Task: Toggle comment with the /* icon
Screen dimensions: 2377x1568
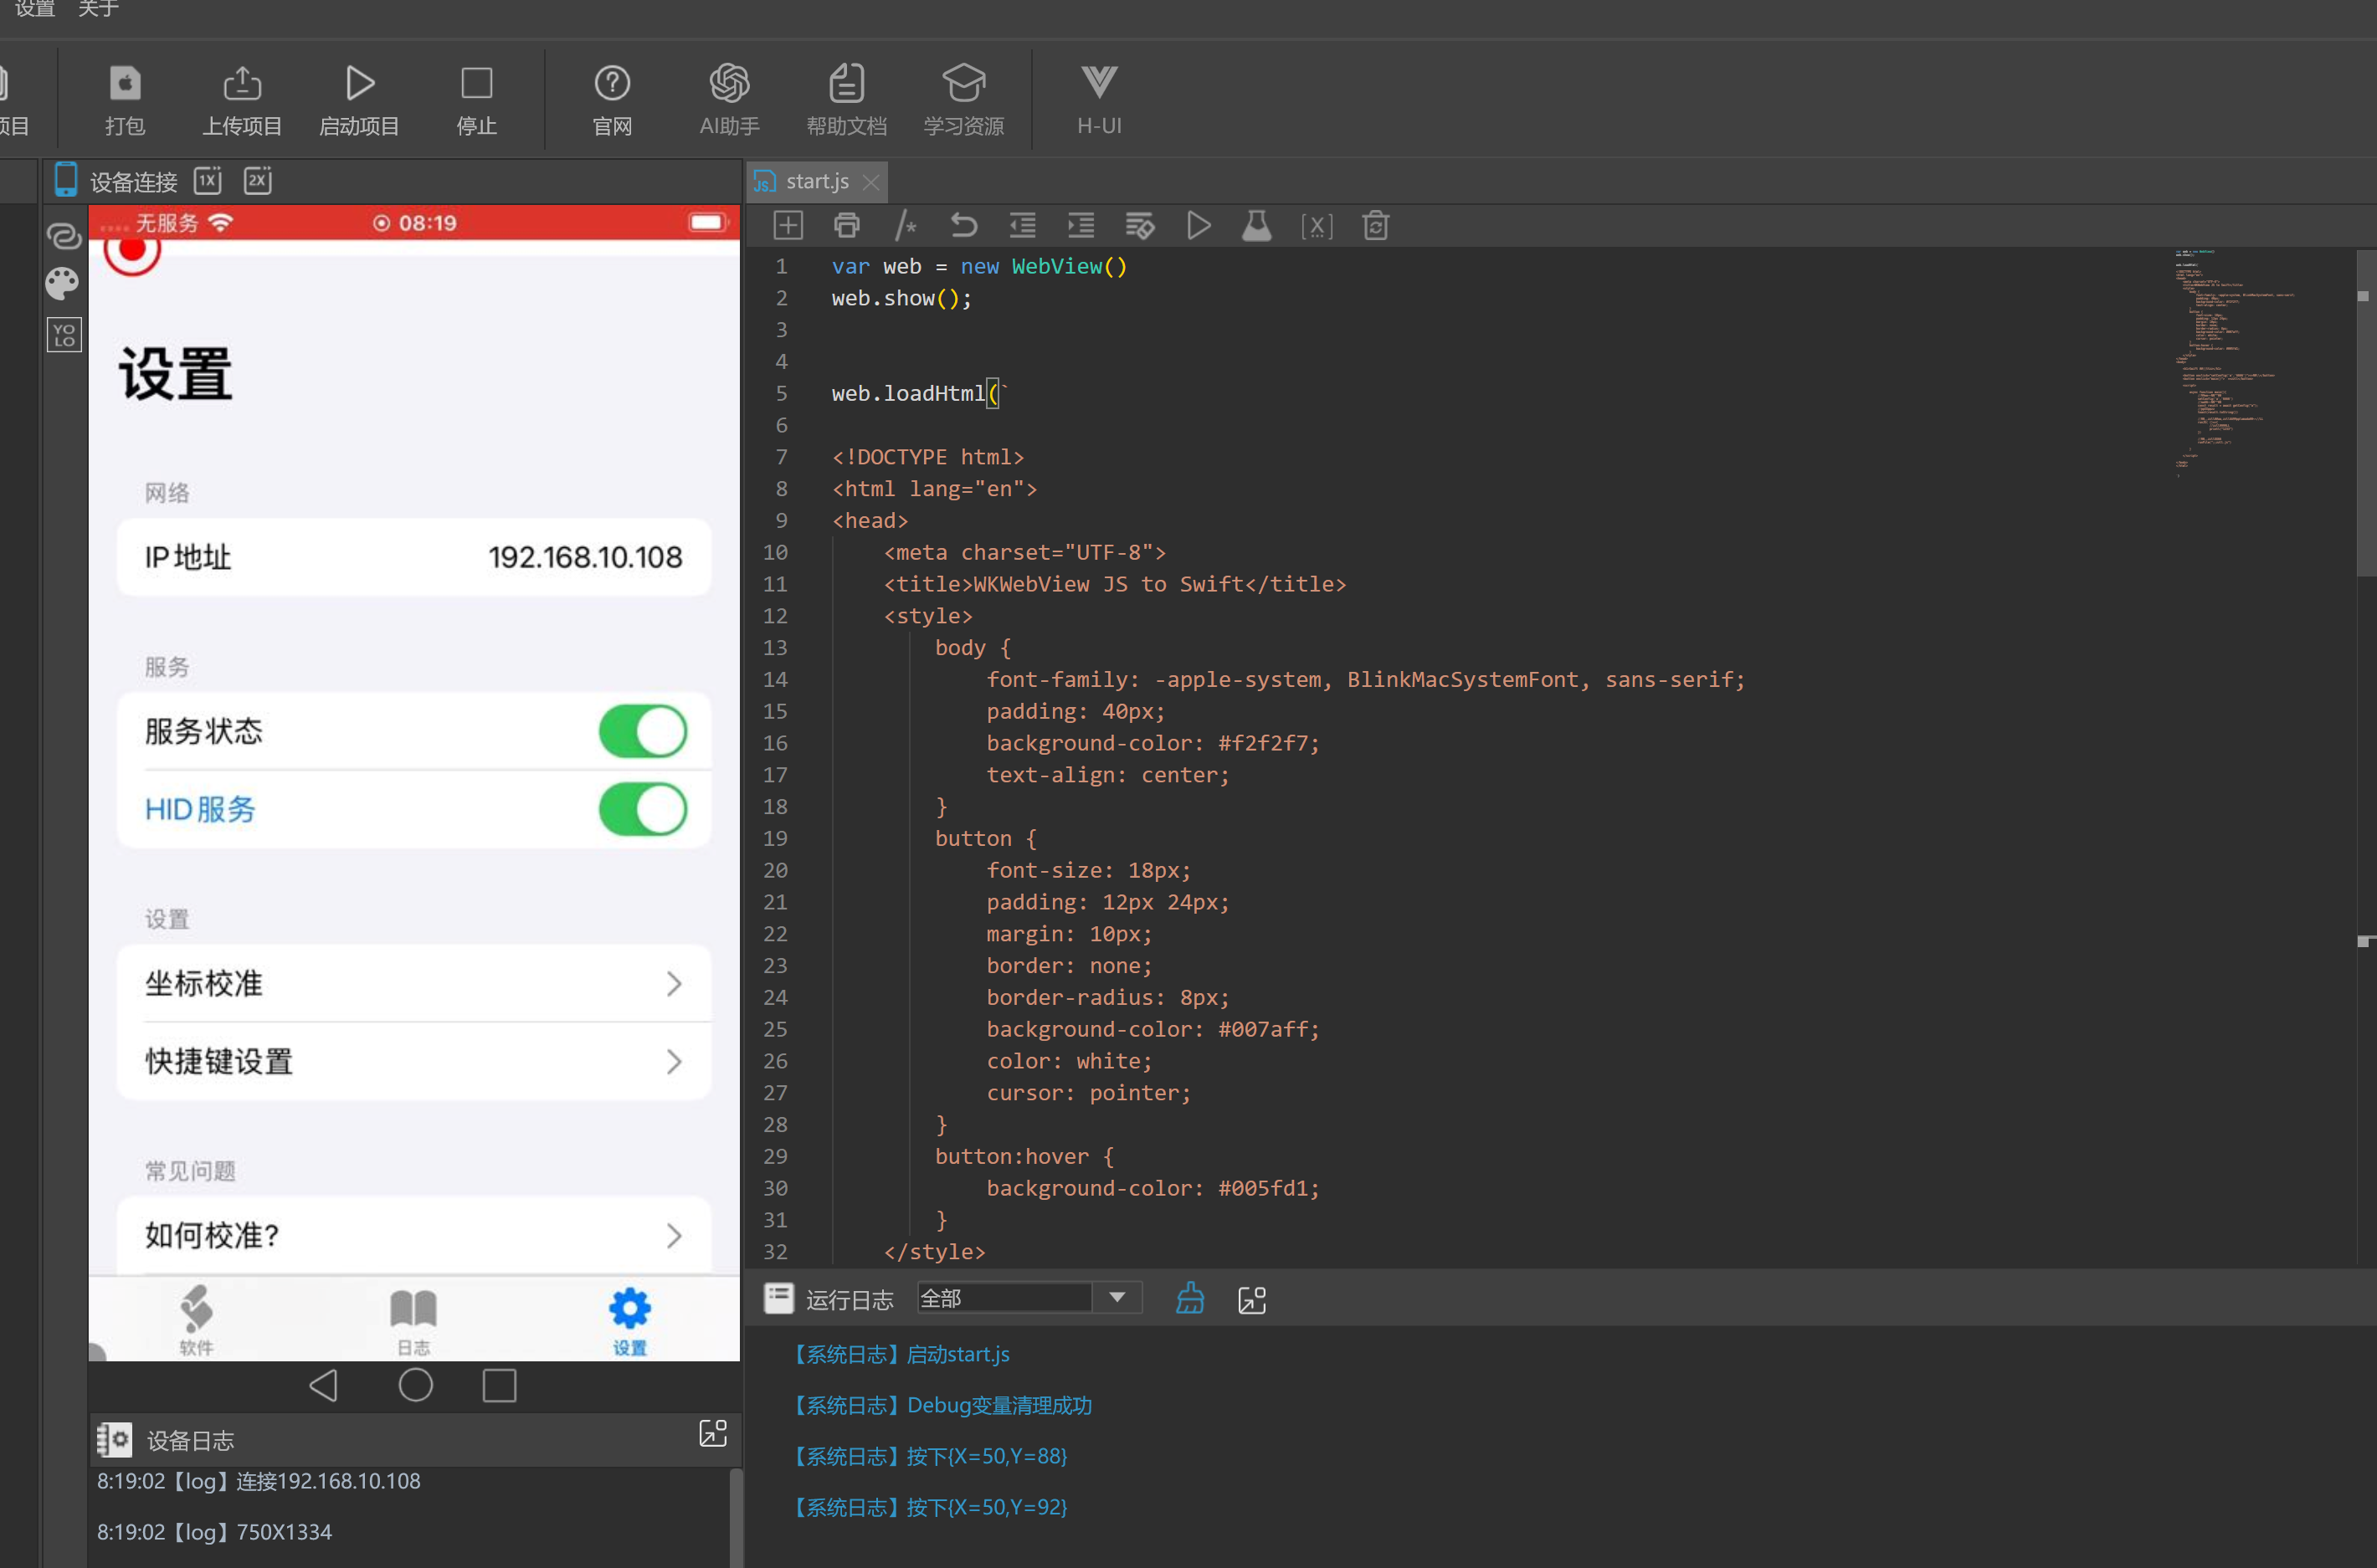Action: [906, 225]
